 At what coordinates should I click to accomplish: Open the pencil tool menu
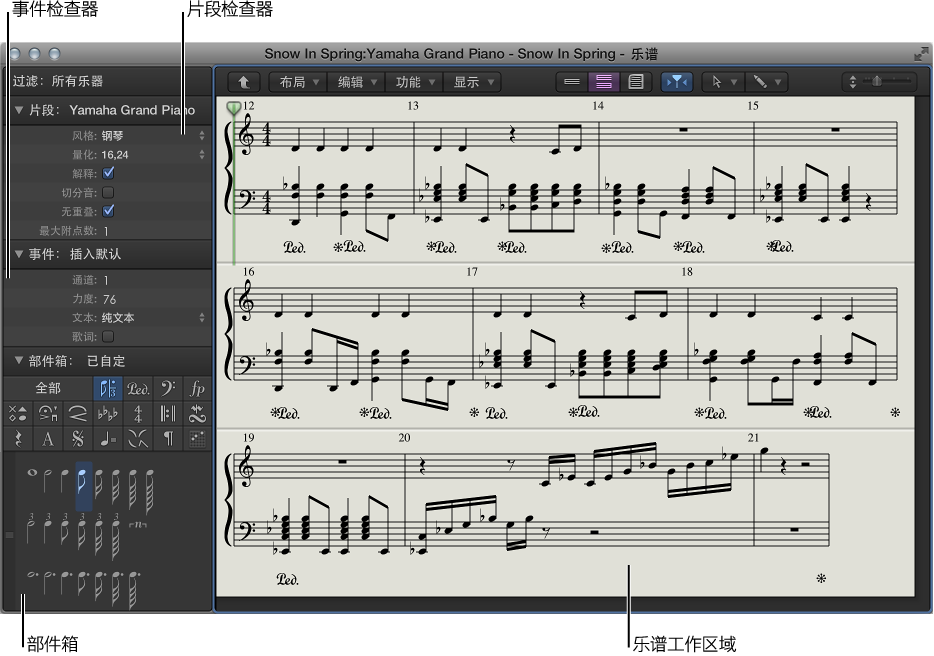click(767, 82)
